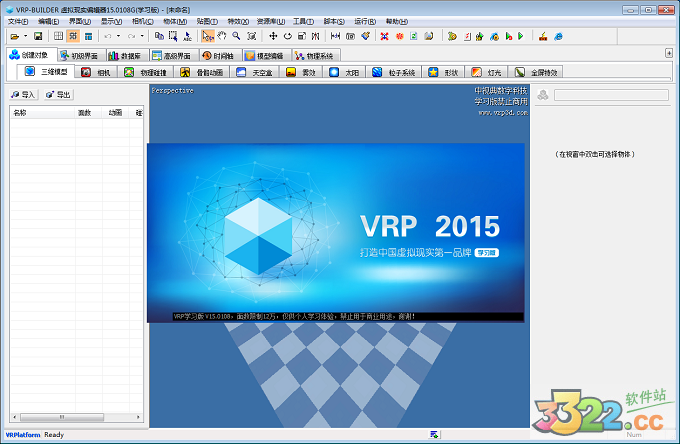680x444 pixels.
Task: Select the move cross-arrows tool
Action: tap(273, 36)
